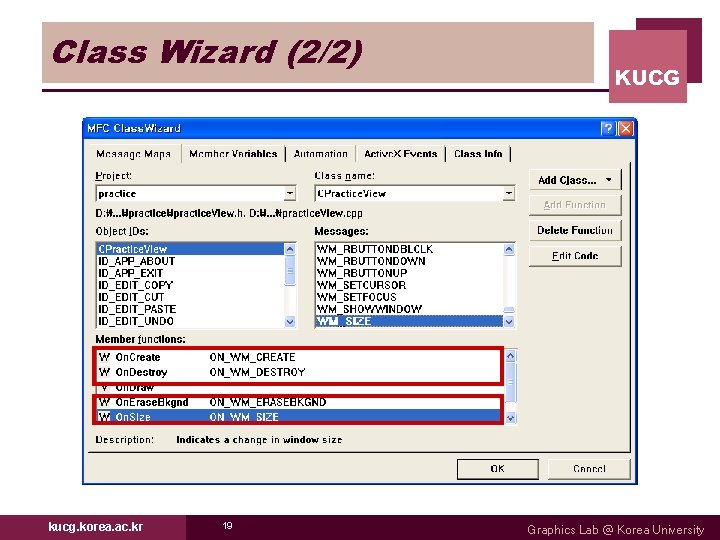Screen dimensions: 720x540
Task: Click Messages list scroll up arrow
Action: pos(509,249)
